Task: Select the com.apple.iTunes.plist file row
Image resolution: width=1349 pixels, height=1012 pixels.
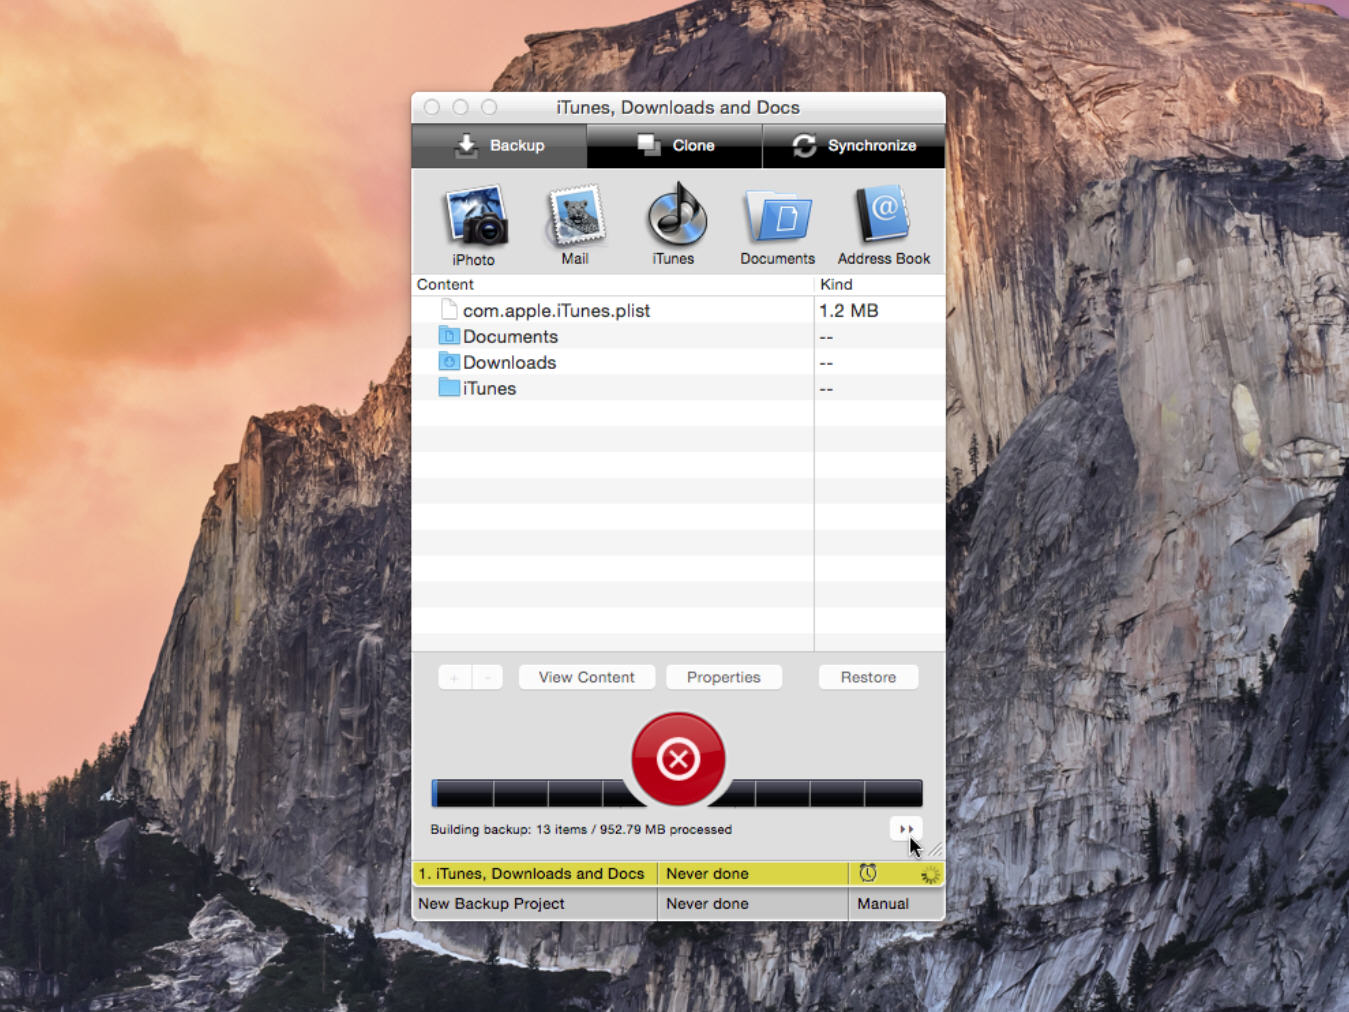Action: (678, 311)
